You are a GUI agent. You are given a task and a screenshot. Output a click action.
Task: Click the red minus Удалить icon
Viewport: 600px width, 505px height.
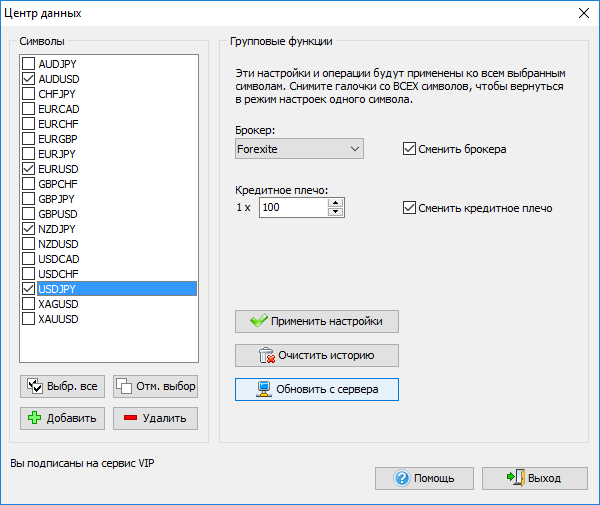click(x=131, y=418)
